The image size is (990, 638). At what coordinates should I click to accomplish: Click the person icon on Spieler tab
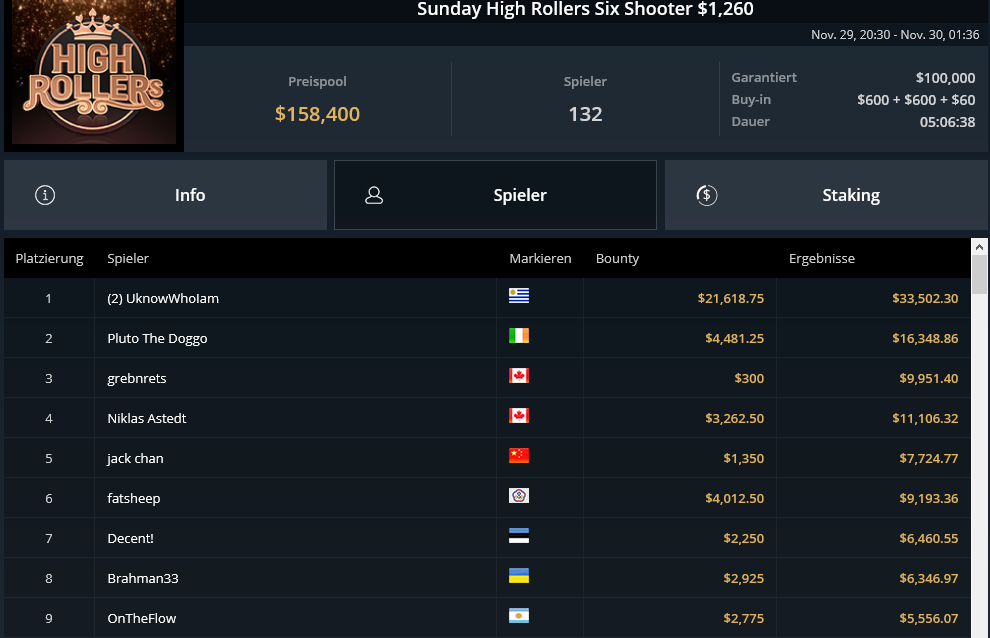[x=374, y=195]
